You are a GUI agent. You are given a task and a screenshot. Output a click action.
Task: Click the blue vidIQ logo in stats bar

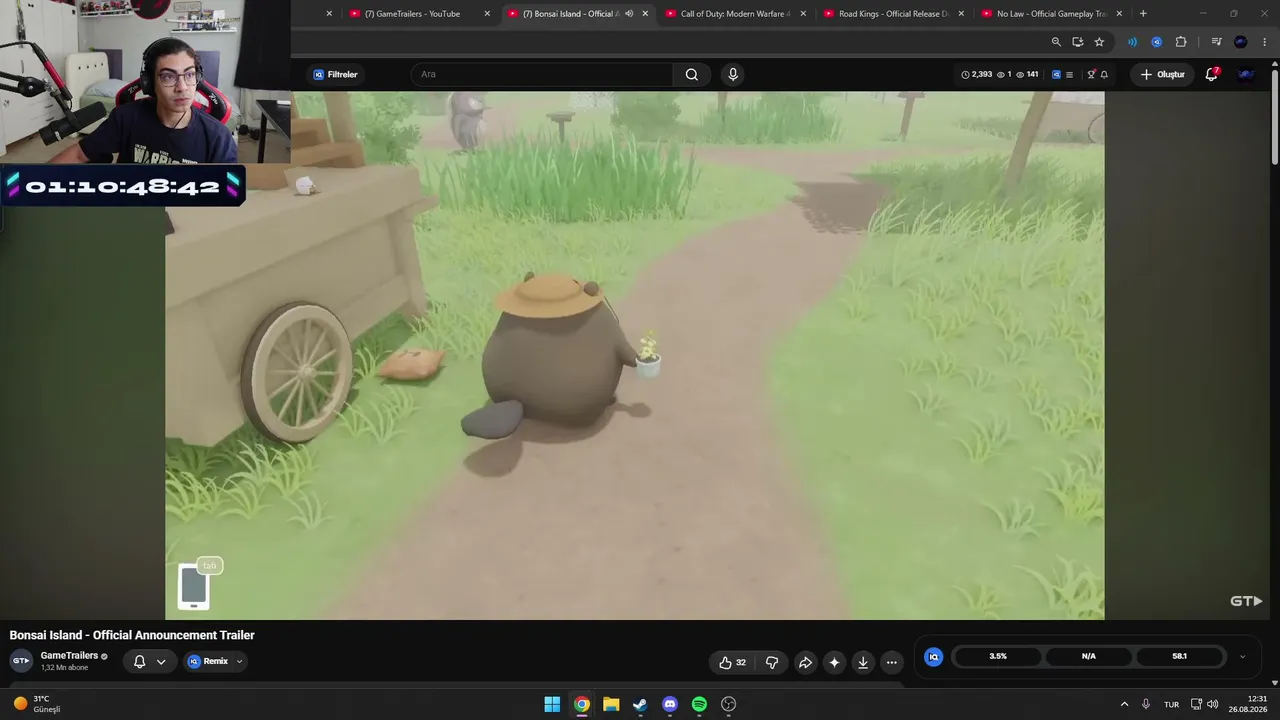(x=1056, y=74)
